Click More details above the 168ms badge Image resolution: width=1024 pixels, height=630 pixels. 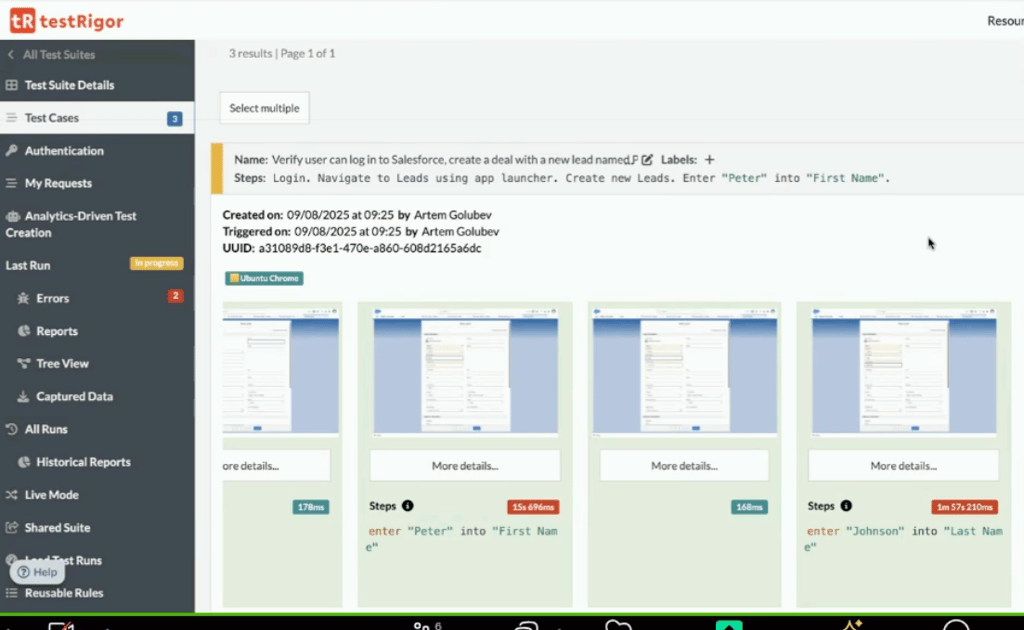pyautogui.click(x=684, y=466)
